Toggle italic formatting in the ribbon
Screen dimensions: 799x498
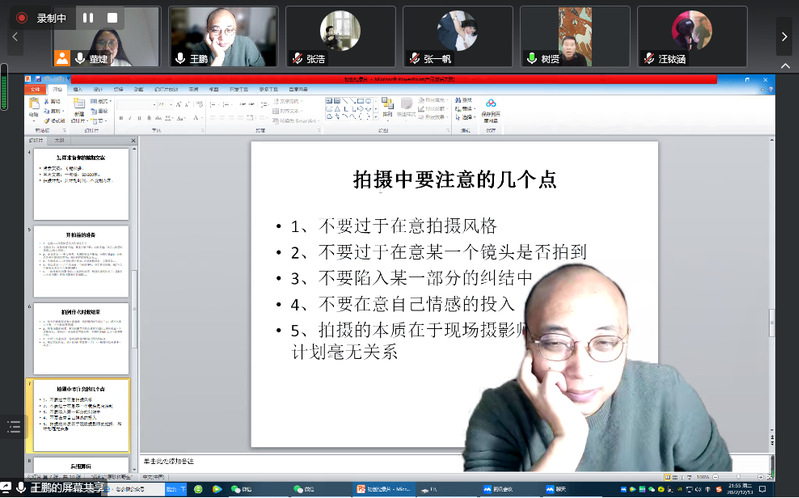pos(131,118)
